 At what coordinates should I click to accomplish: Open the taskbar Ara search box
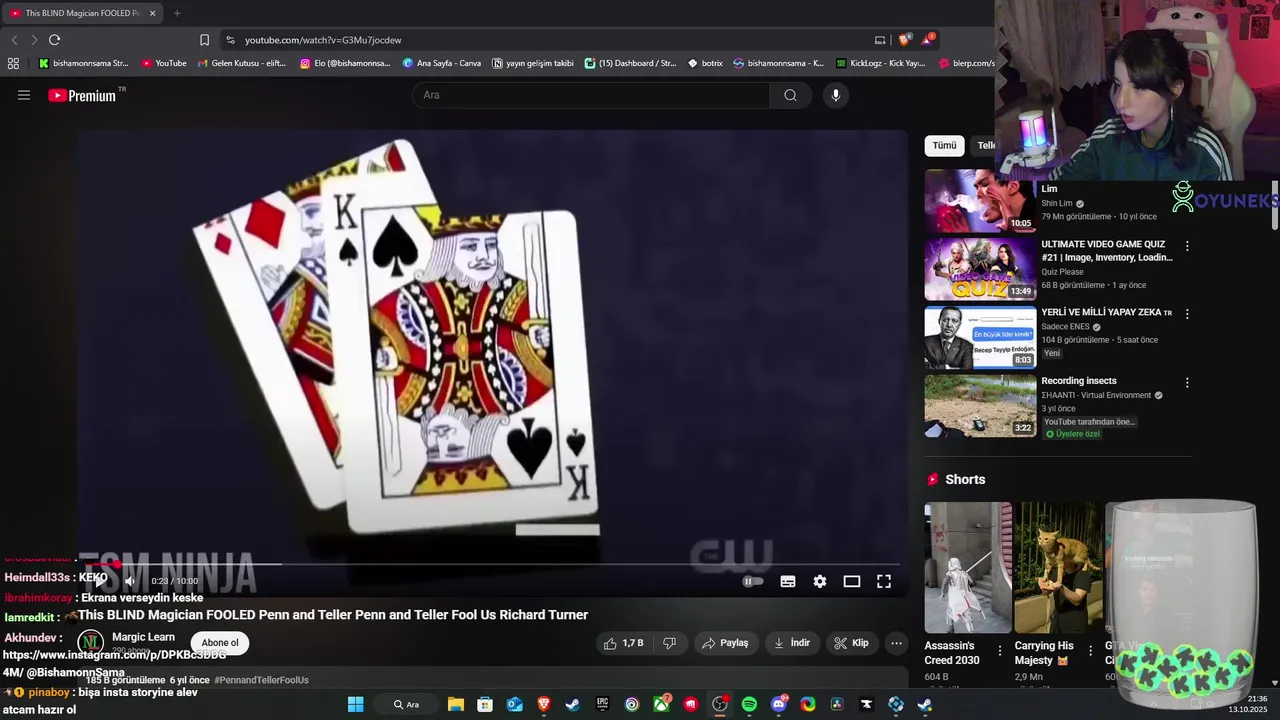click(x=406, y=704)
